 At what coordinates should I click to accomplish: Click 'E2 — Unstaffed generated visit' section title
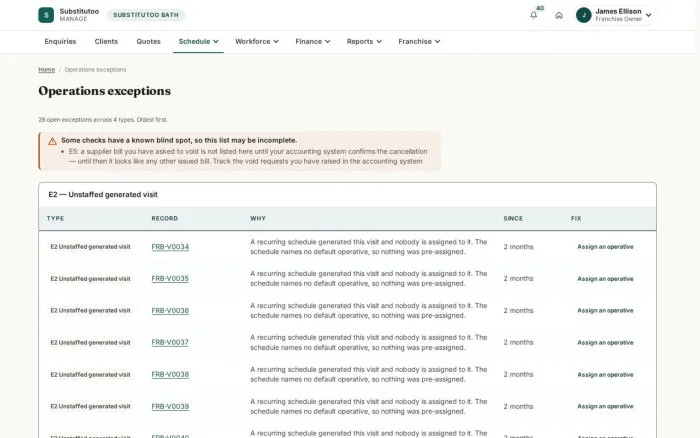103,195
